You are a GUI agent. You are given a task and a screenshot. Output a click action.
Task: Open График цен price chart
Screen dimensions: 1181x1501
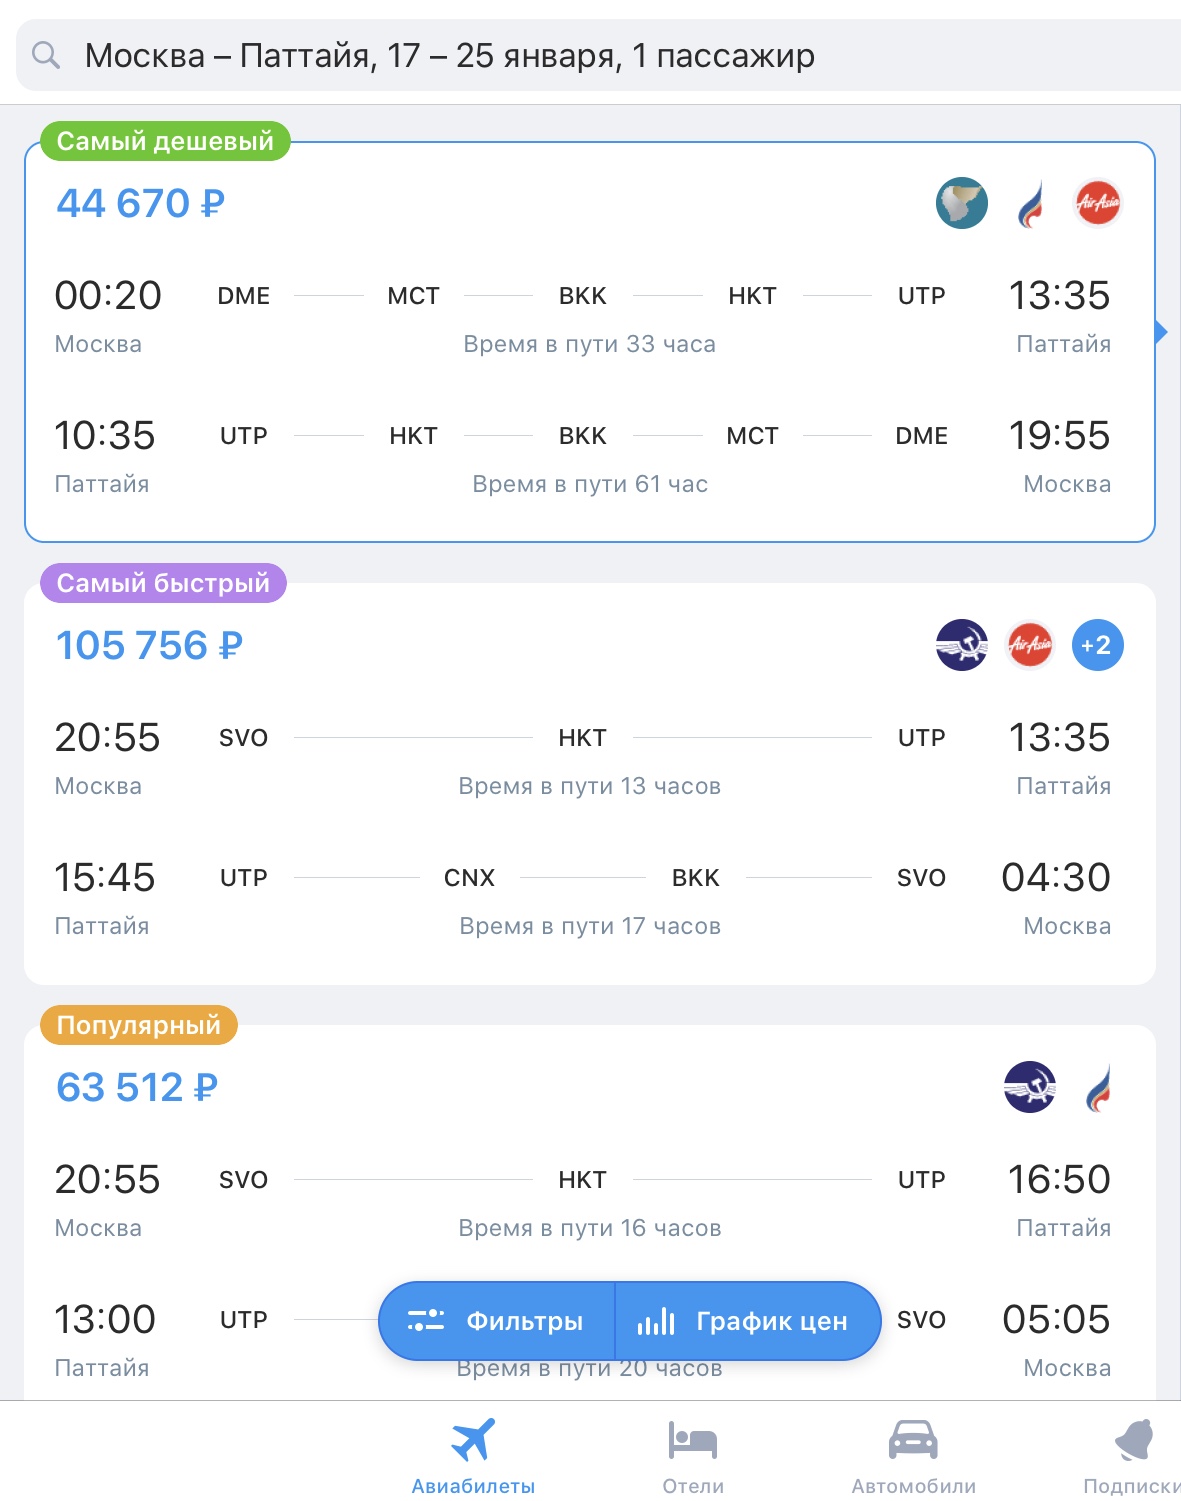[x=748, y=1321]
